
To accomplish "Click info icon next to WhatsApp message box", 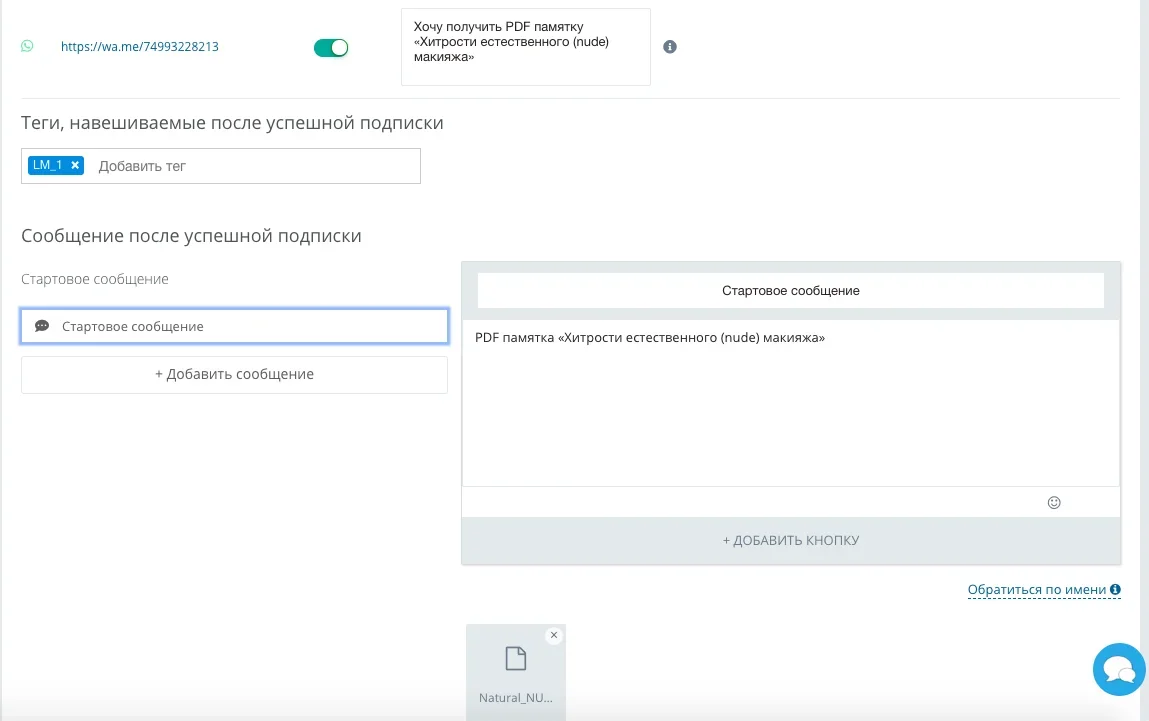I will [670, 47].
